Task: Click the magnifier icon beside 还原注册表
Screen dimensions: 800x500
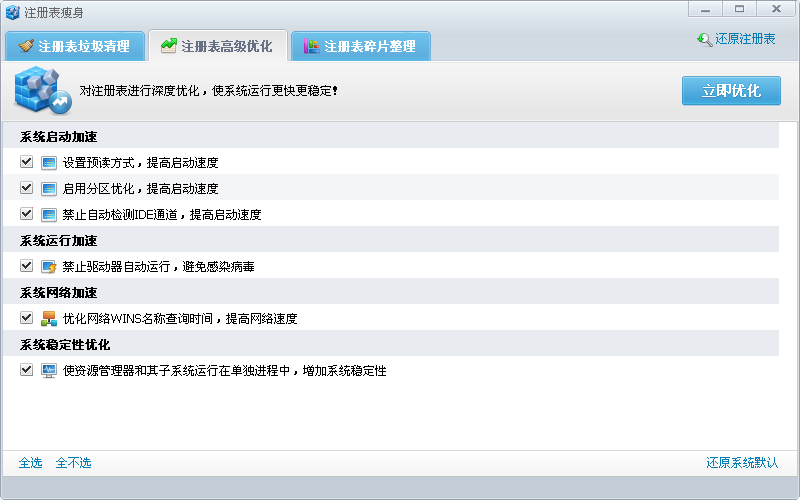Action: 705,39
